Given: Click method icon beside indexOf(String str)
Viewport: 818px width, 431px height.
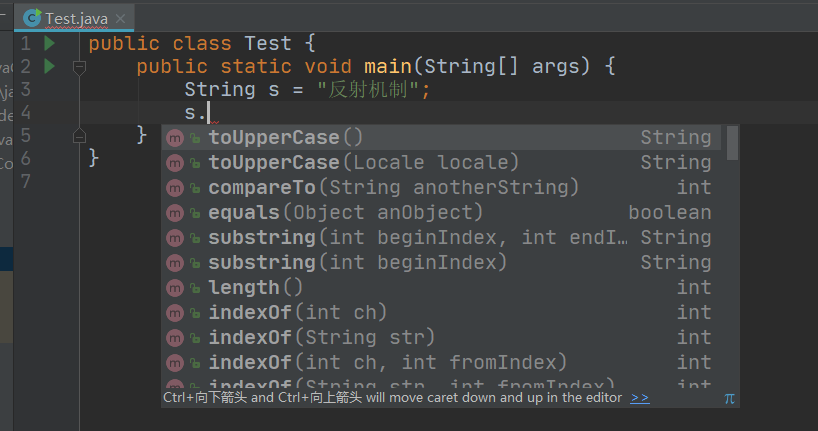Looking at the screenshot, I should (175, 338).
